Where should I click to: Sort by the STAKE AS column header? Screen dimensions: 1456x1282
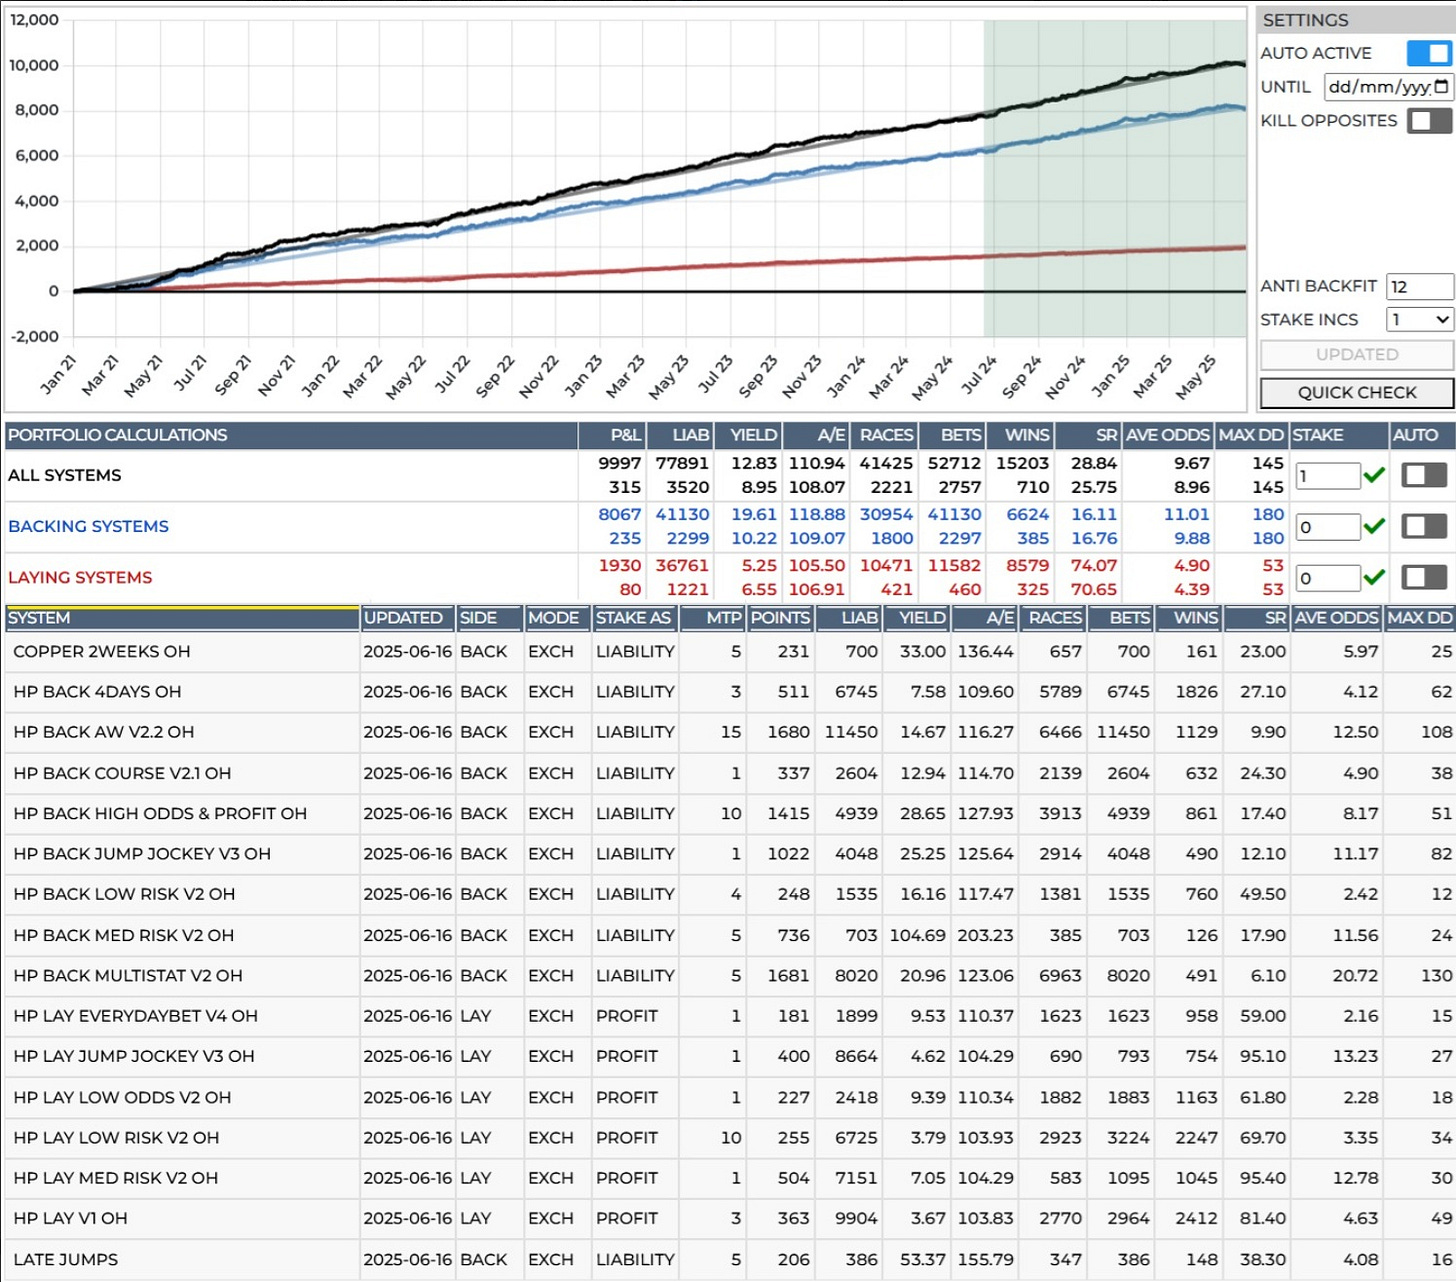634,618
